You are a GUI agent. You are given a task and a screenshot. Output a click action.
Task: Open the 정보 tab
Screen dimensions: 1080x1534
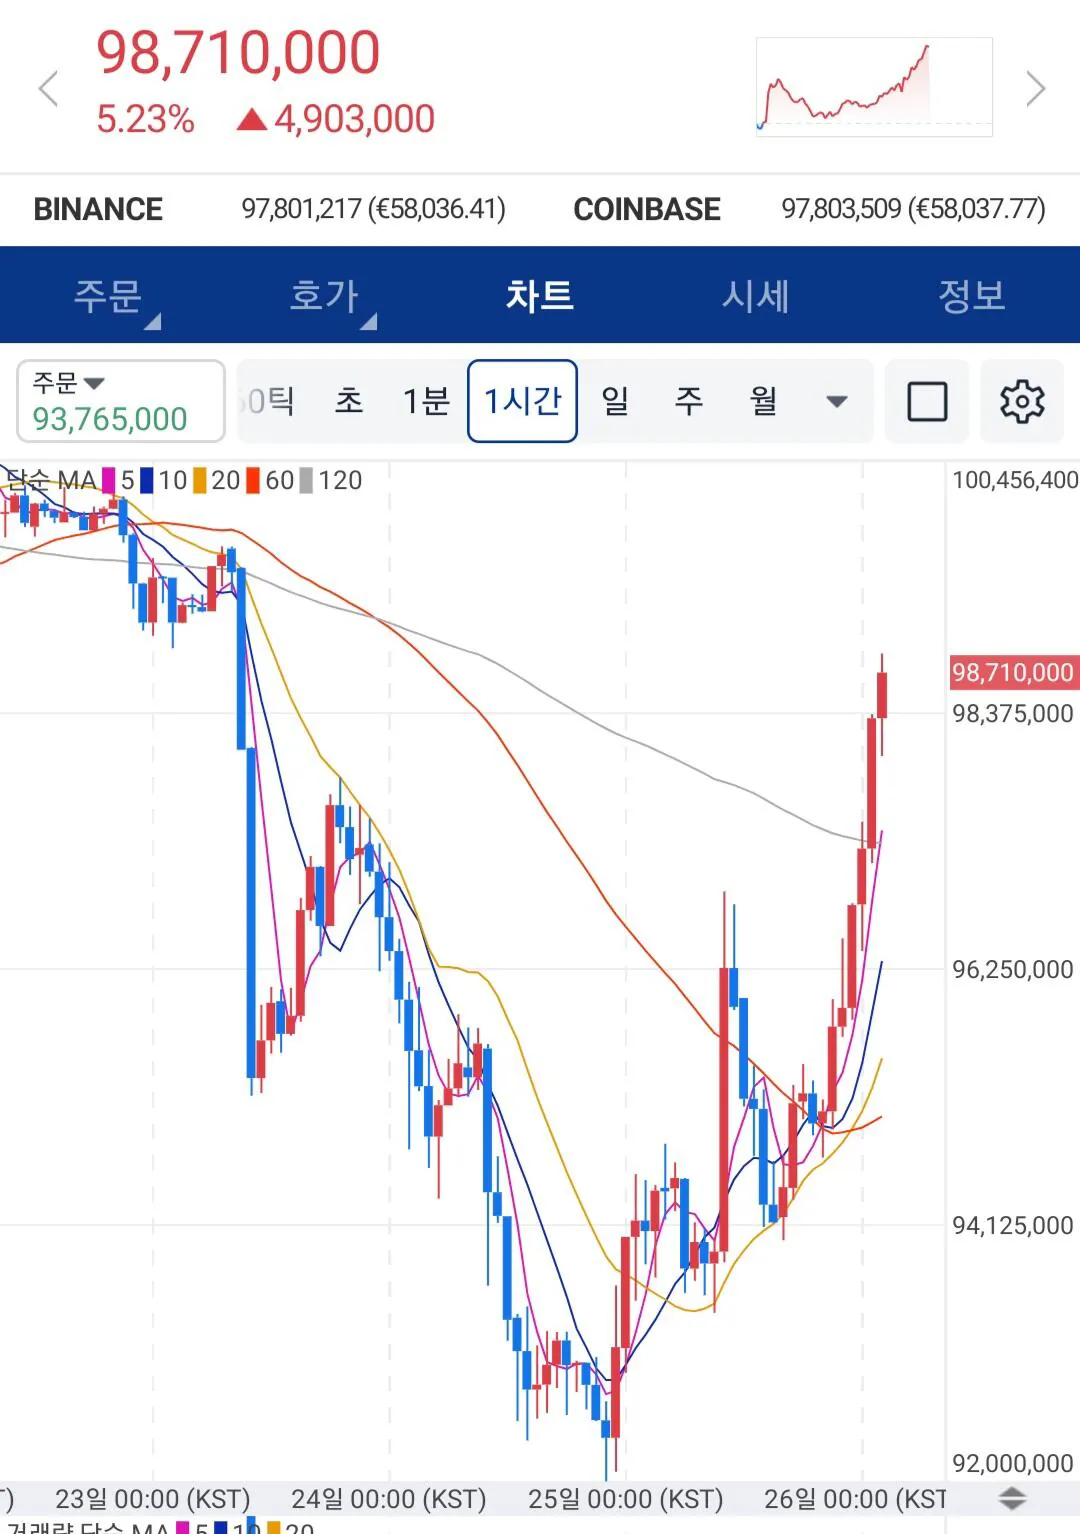coord(971,296)
